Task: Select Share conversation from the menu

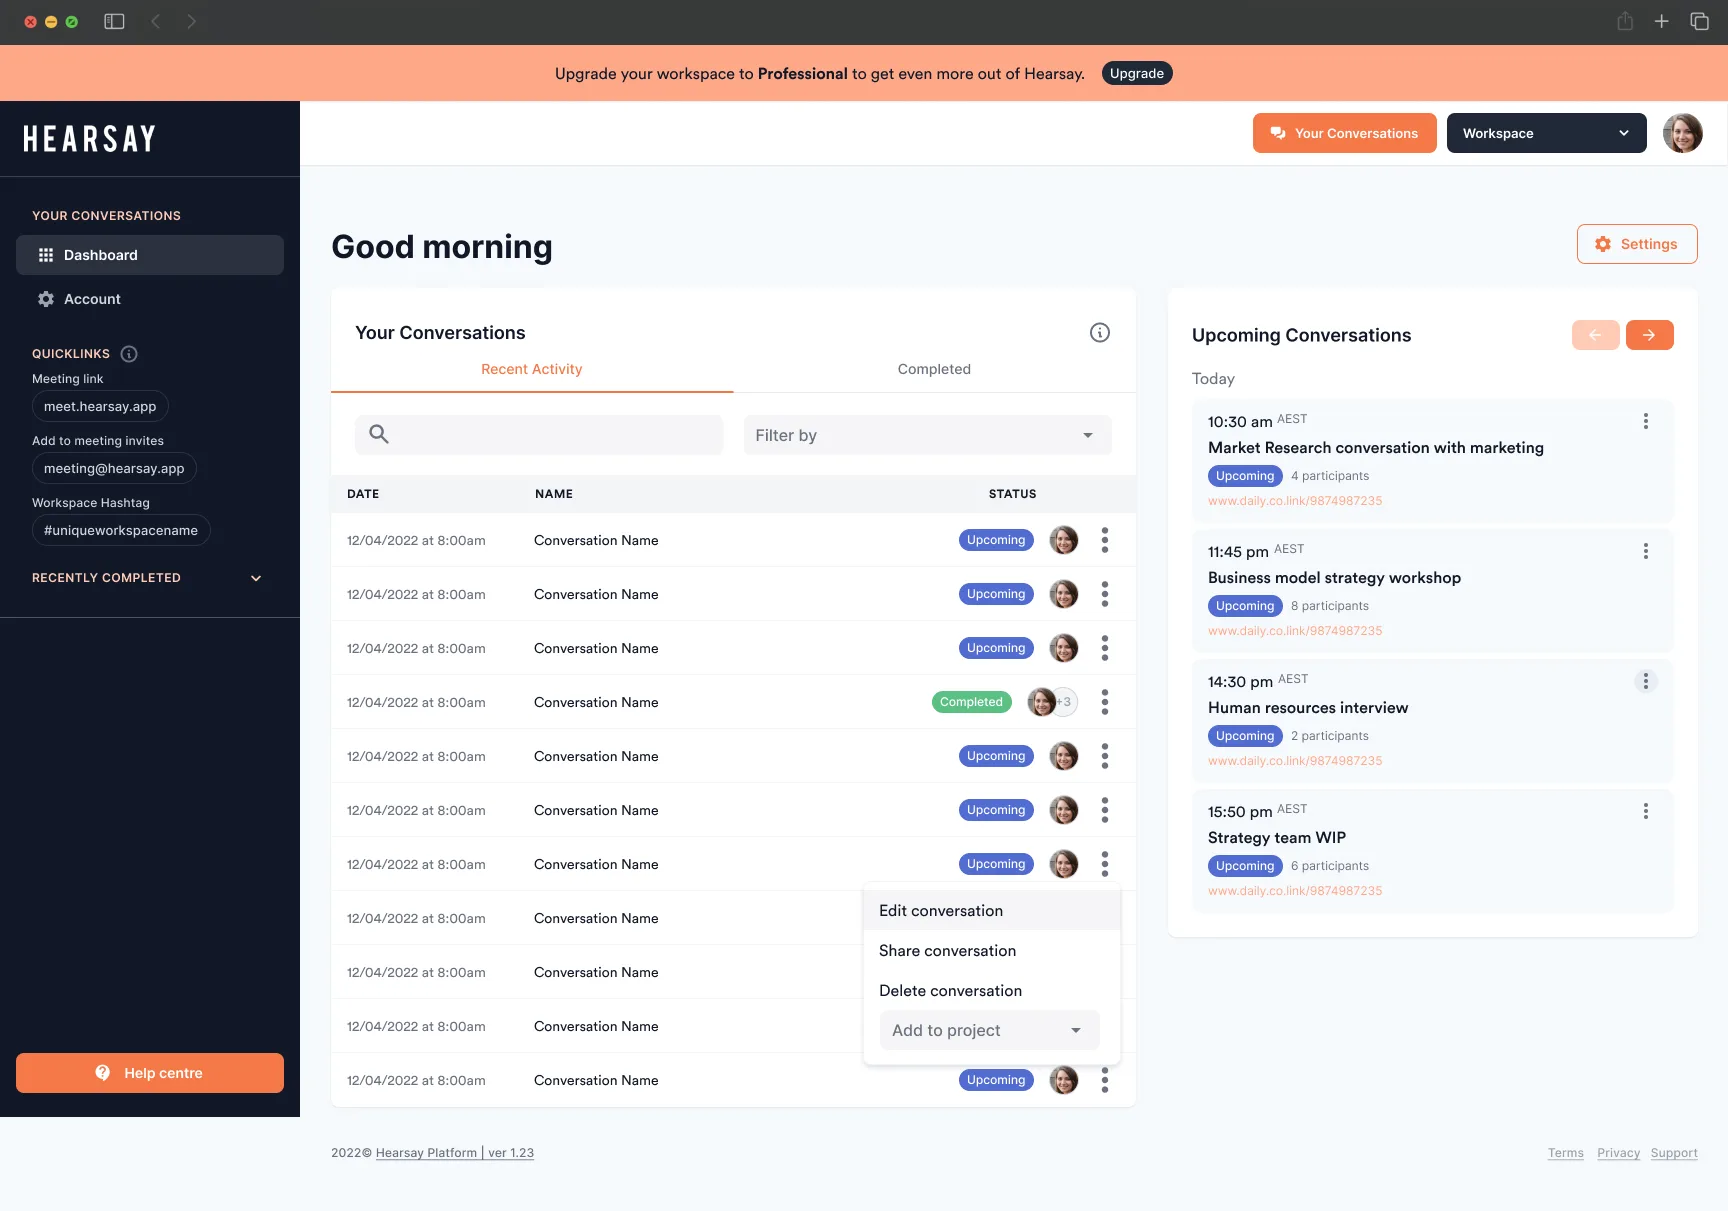Action: [991, 950]
